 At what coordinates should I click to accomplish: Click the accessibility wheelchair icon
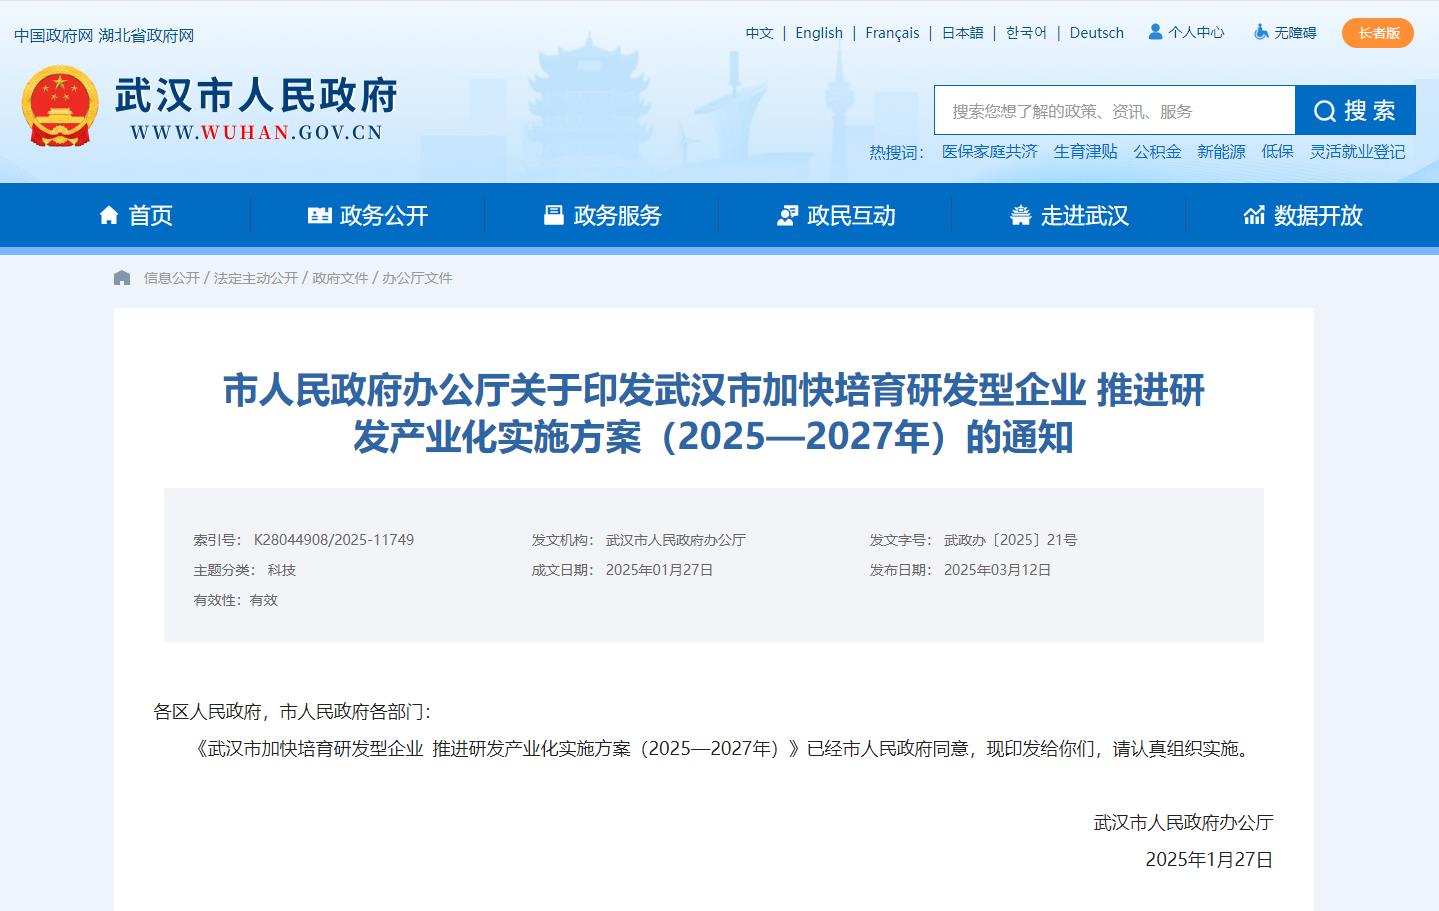(x=1261, y=32)
